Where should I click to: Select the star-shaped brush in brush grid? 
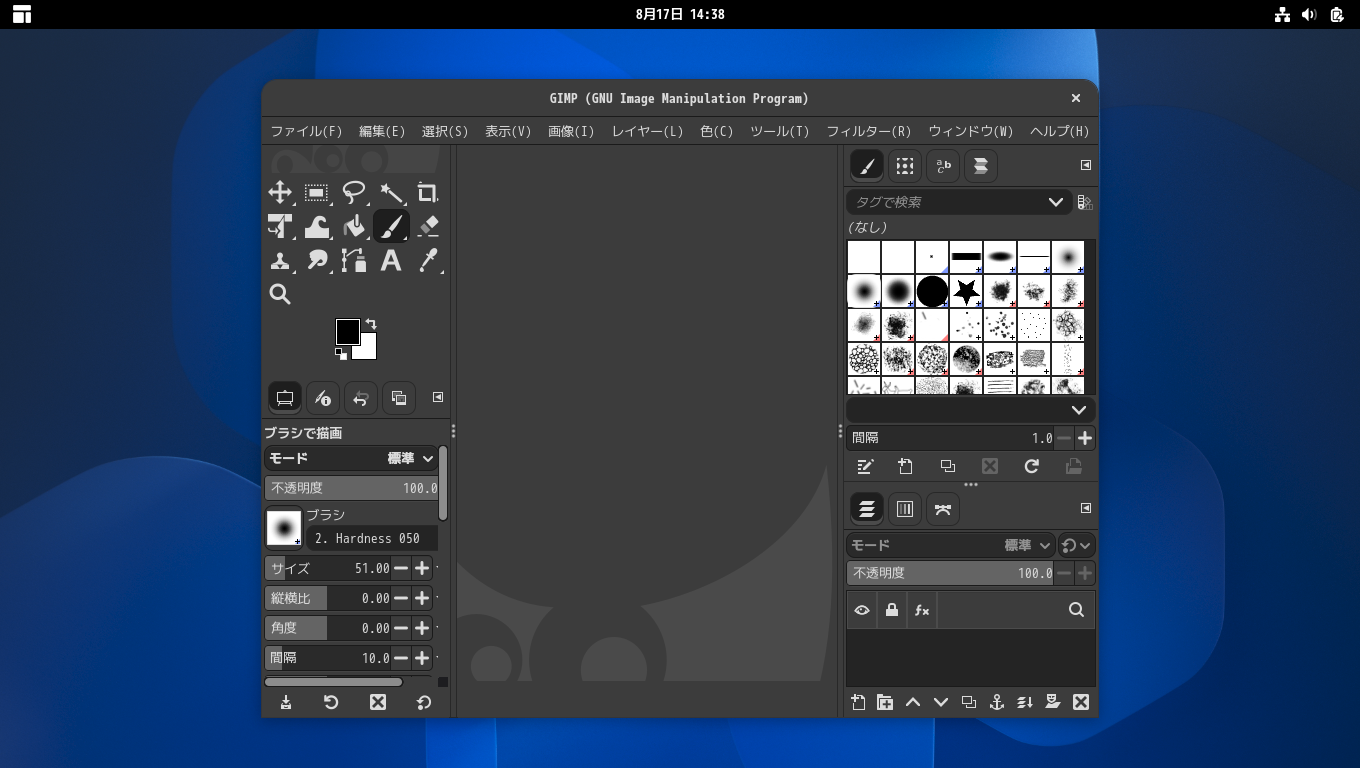click(966, 291)
